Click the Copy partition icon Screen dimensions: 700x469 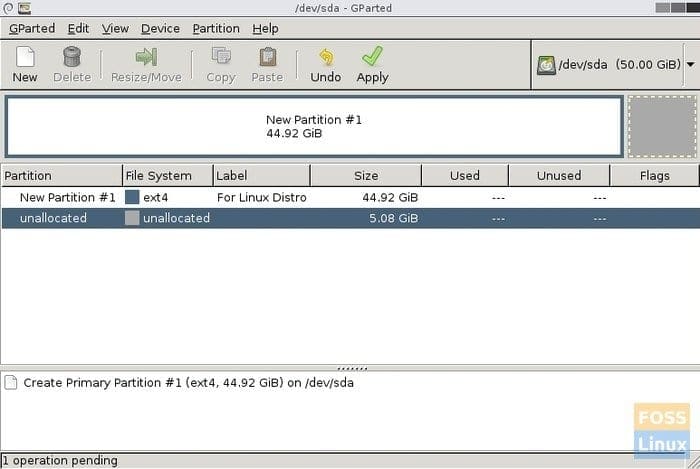221,56
